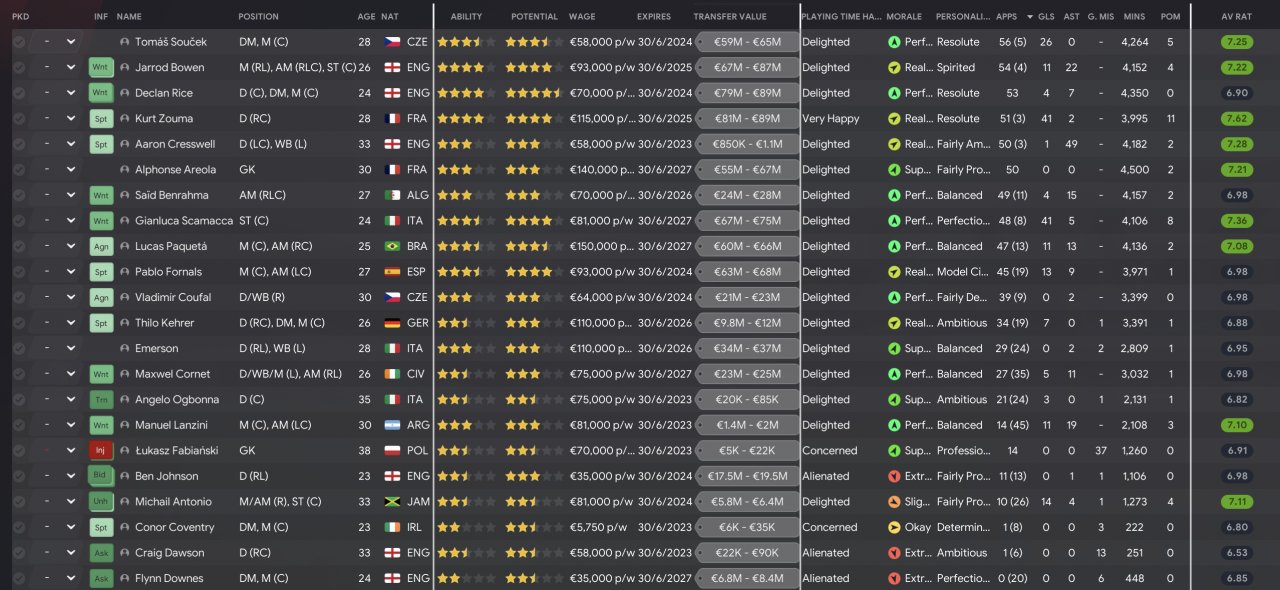
Task: Open Gianluca Scamacca's player profile
Action: click(184, 221)
